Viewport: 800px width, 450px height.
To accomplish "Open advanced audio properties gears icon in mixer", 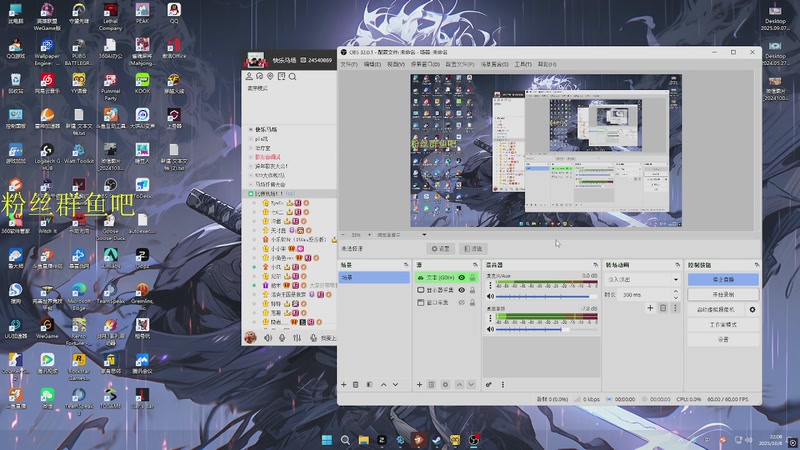I will coord(489,385).
